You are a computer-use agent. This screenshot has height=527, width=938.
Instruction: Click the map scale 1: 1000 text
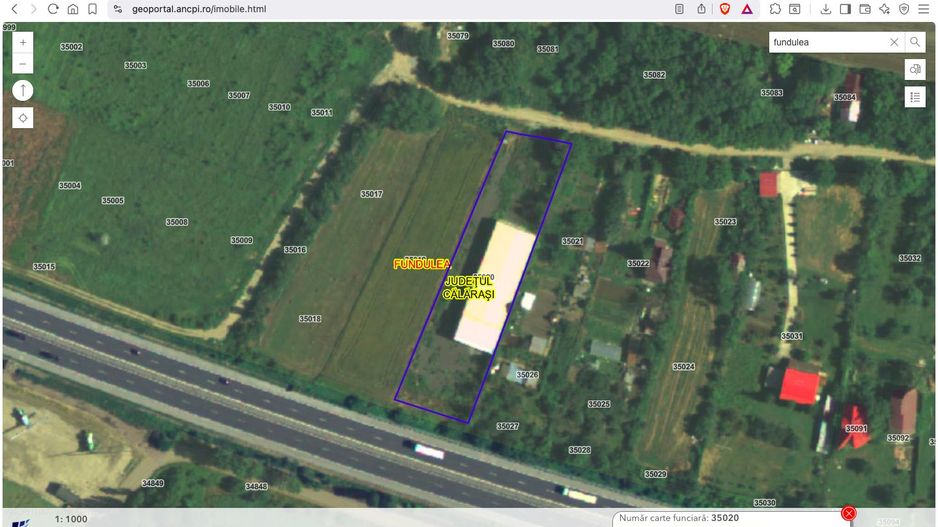tap(71, 519)
